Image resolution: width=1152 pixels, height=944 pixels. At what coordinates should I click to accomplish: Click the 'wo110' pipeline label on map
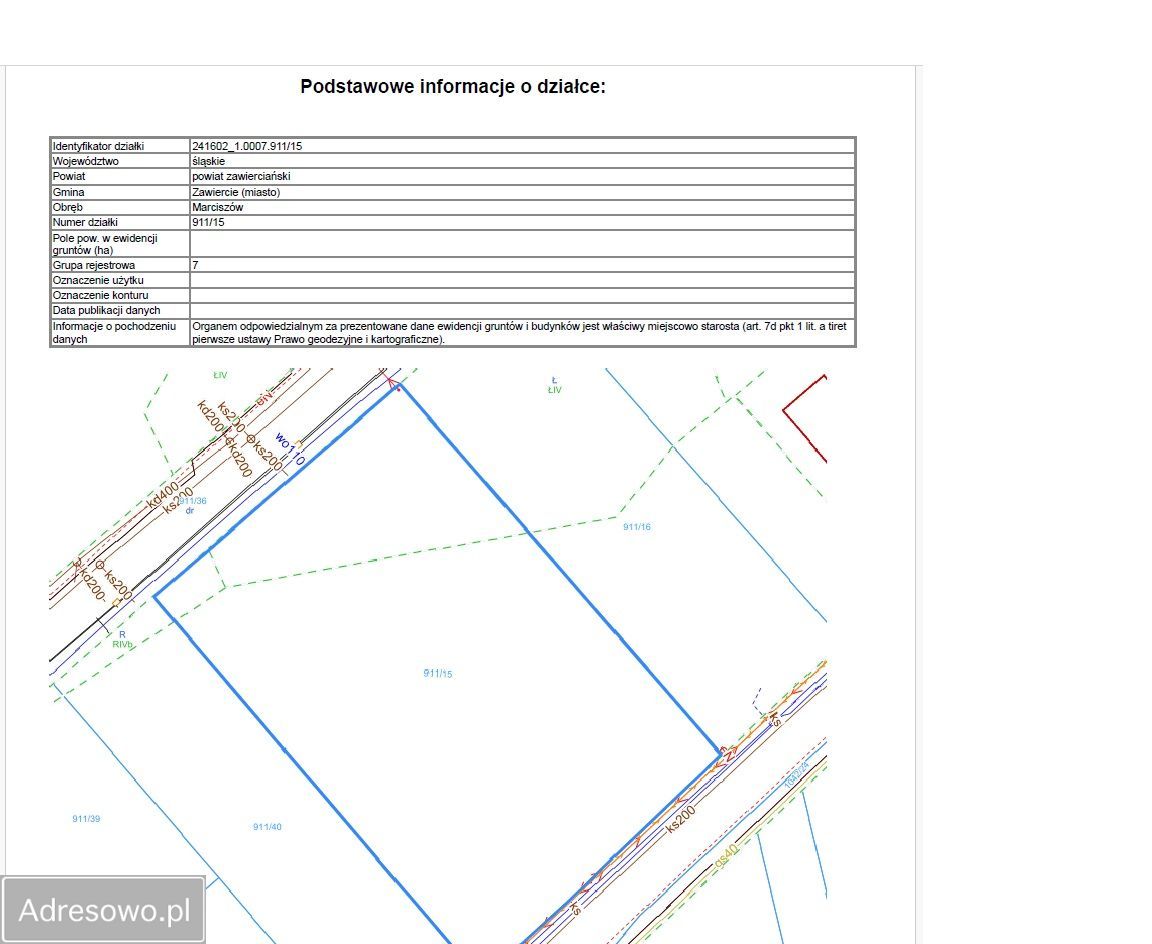click(290, 448)
